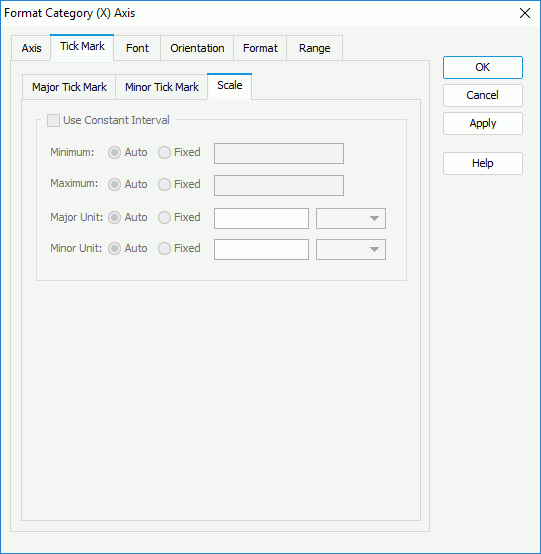Image resolution: width=541 pixels, height=554 pixels.
Task: Switch to the Range tab
Action: coord(314,48)
